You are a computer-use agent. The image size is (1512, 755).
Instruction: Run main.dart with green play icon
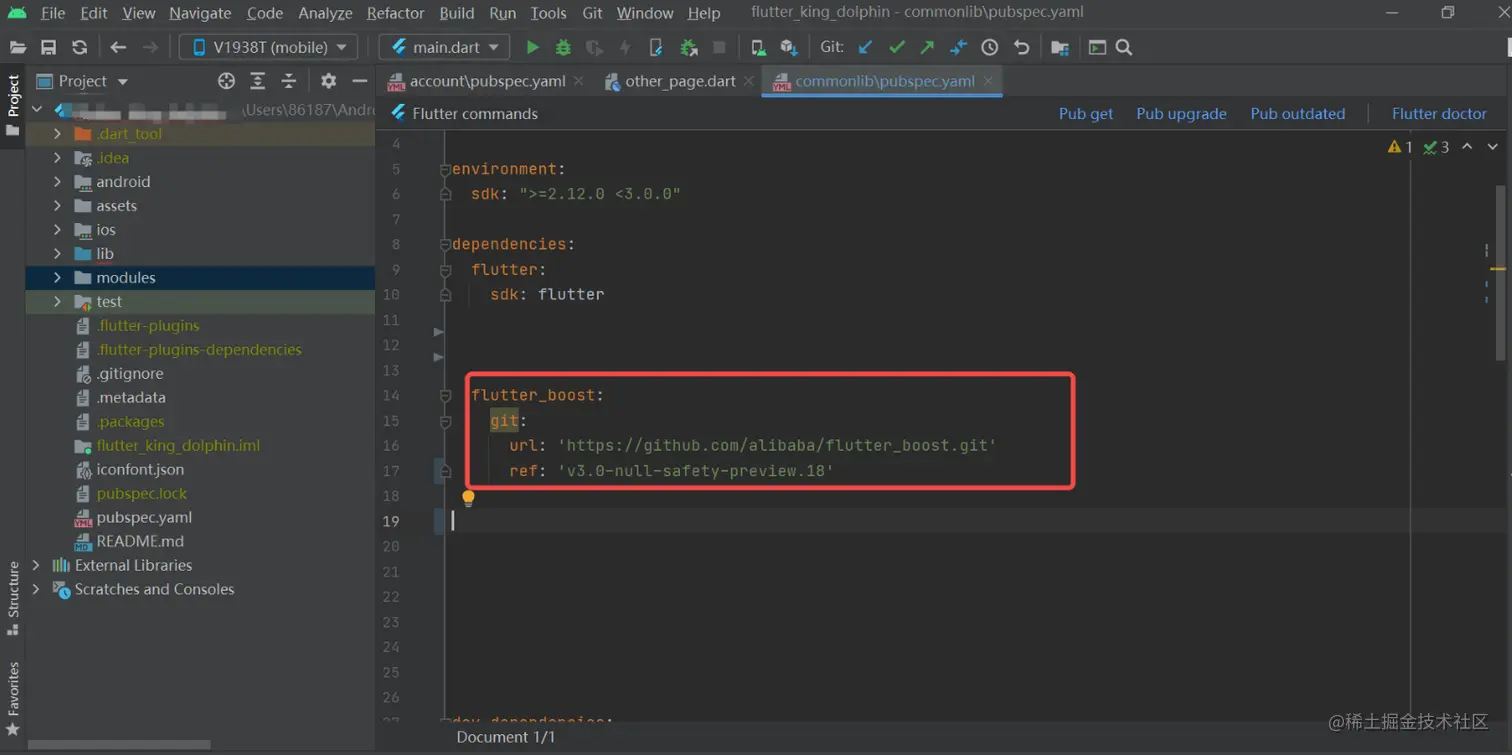[x=533, y=47]
